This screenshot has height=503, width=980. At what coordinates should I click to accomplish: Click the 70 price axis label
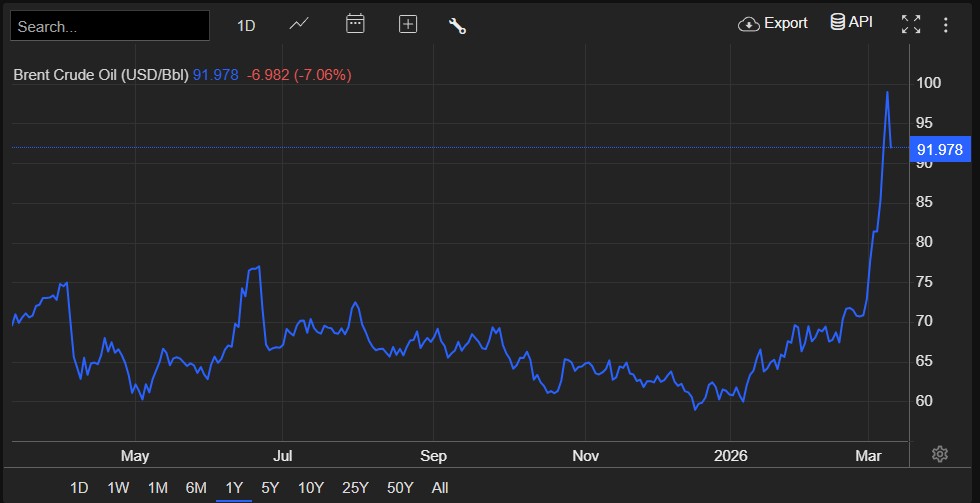[x=924, y=321]
